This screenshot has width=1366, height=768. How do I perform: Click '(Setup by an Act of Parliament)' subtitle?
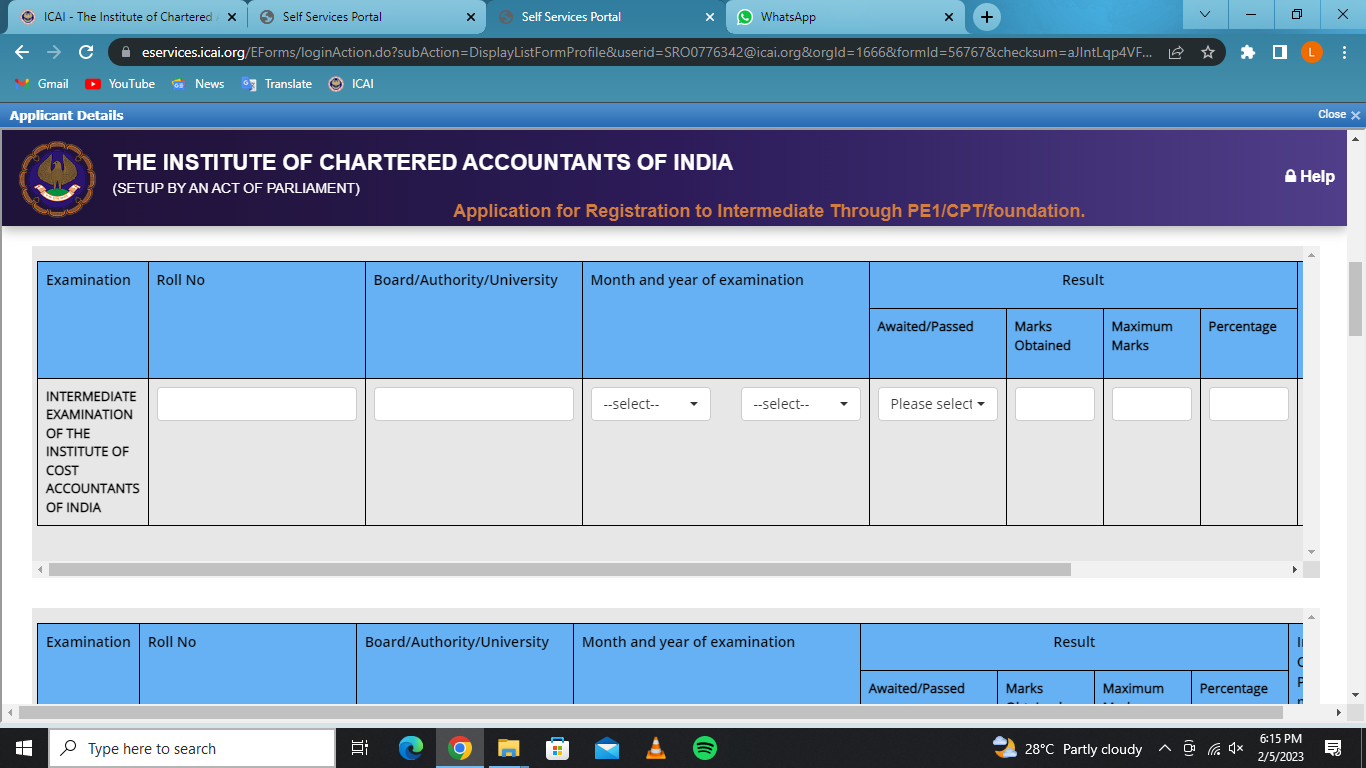pos(236,188)
